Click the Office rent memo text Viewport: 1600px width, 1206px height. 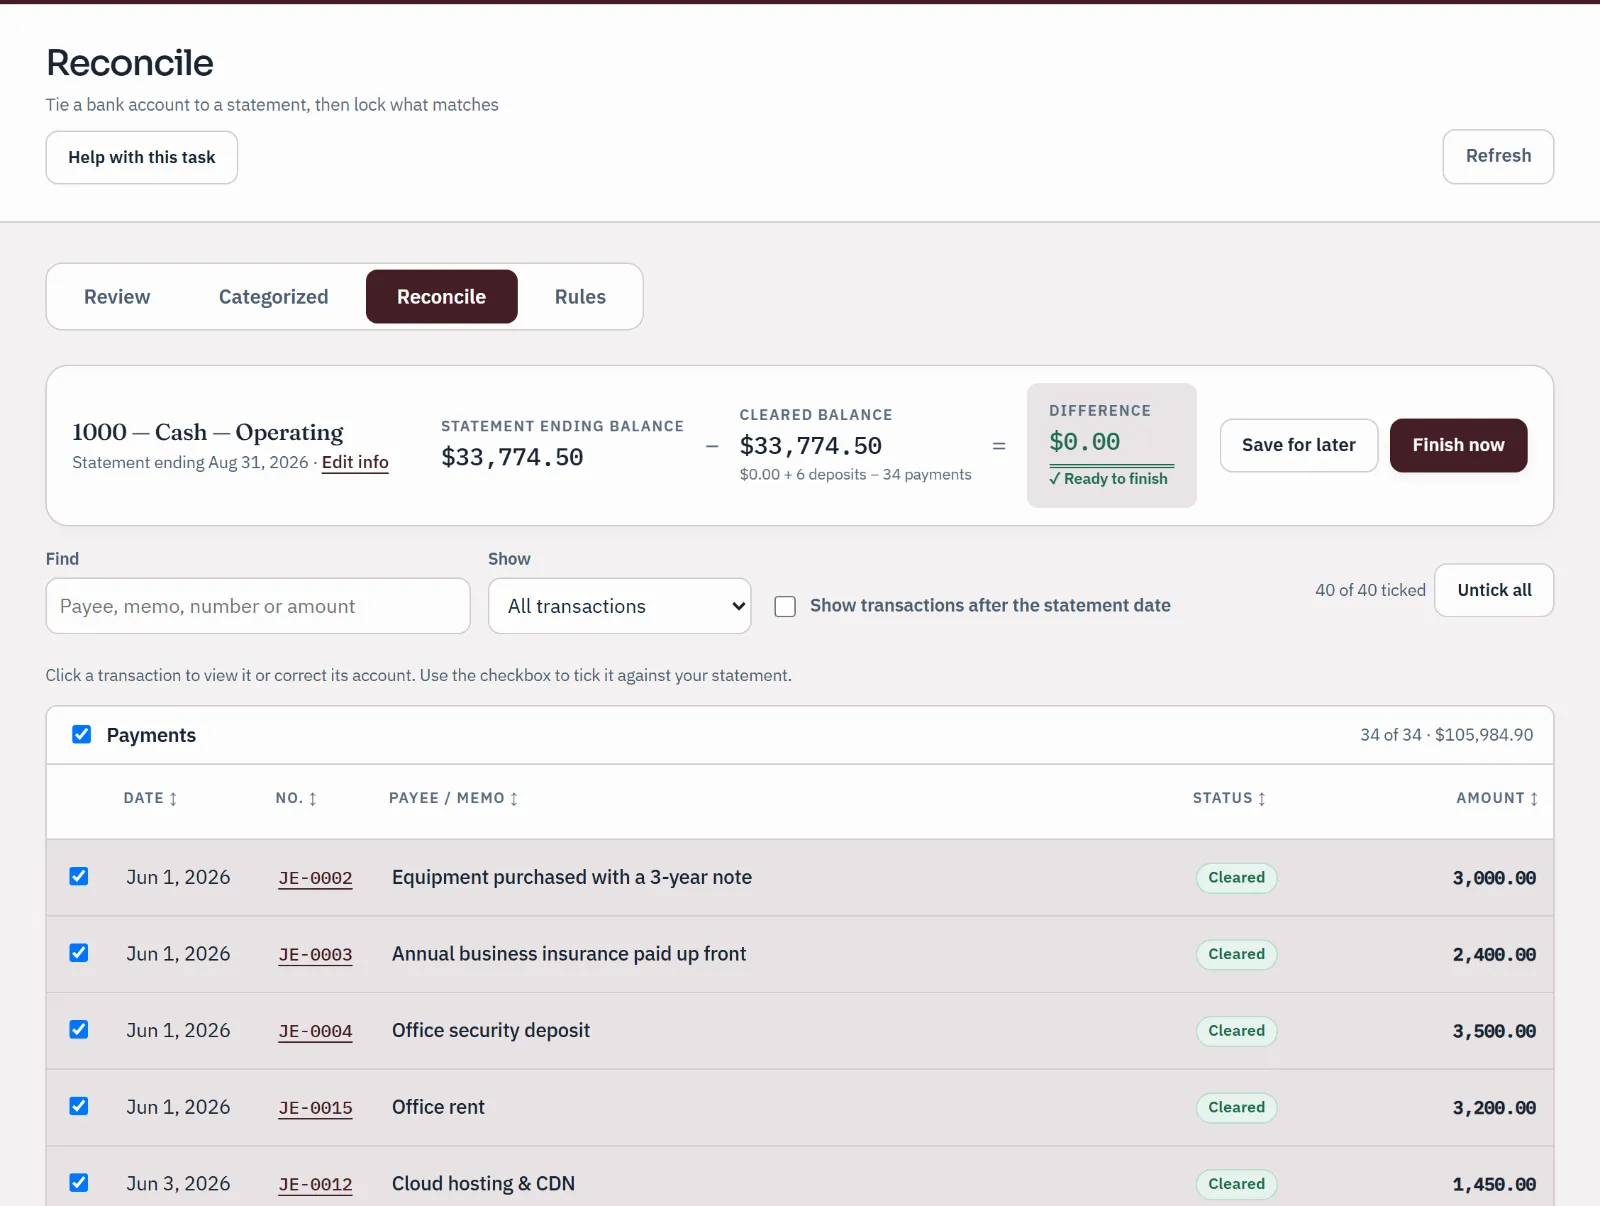[x=438, y=1107]
